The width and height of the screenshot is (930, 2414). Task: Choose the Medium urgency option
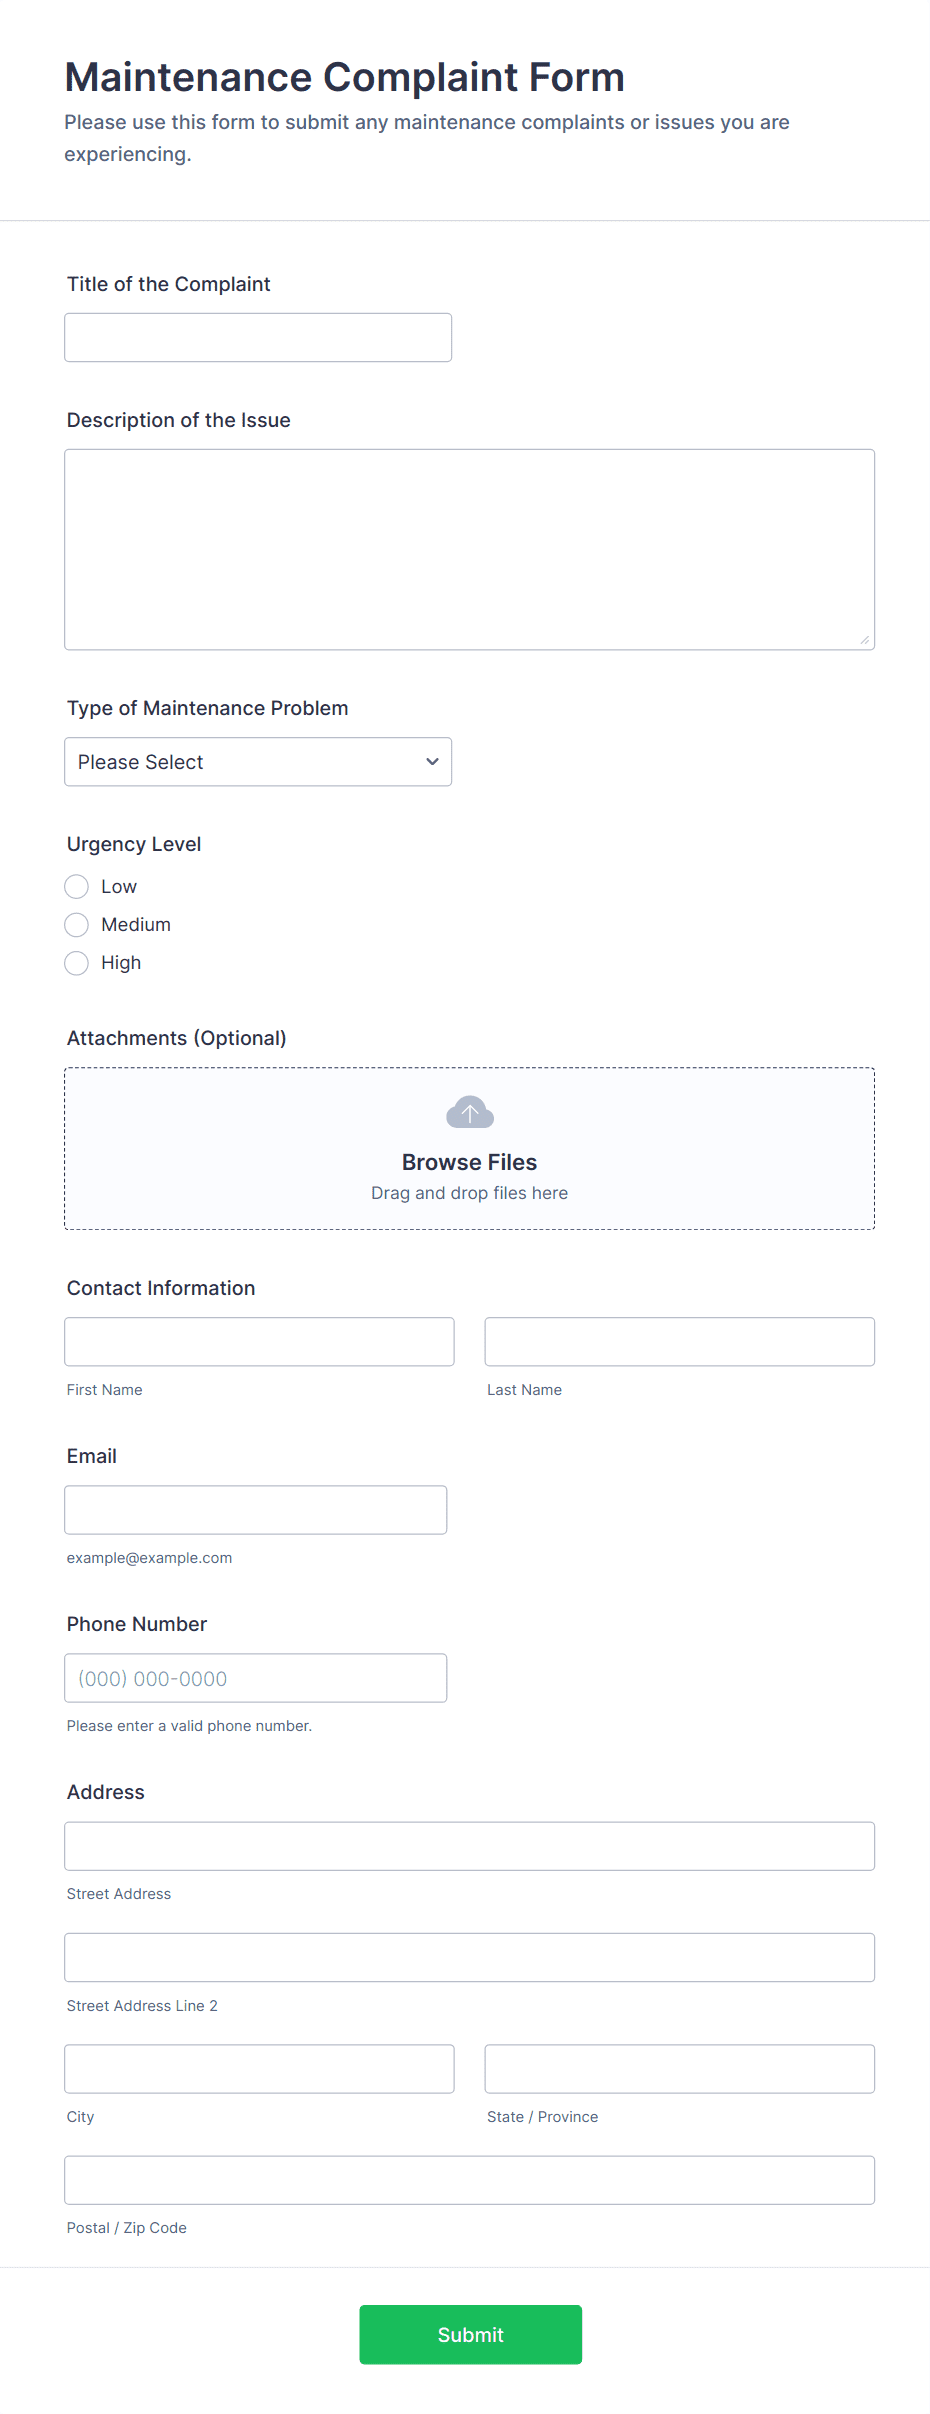click(x=76, y=924)
